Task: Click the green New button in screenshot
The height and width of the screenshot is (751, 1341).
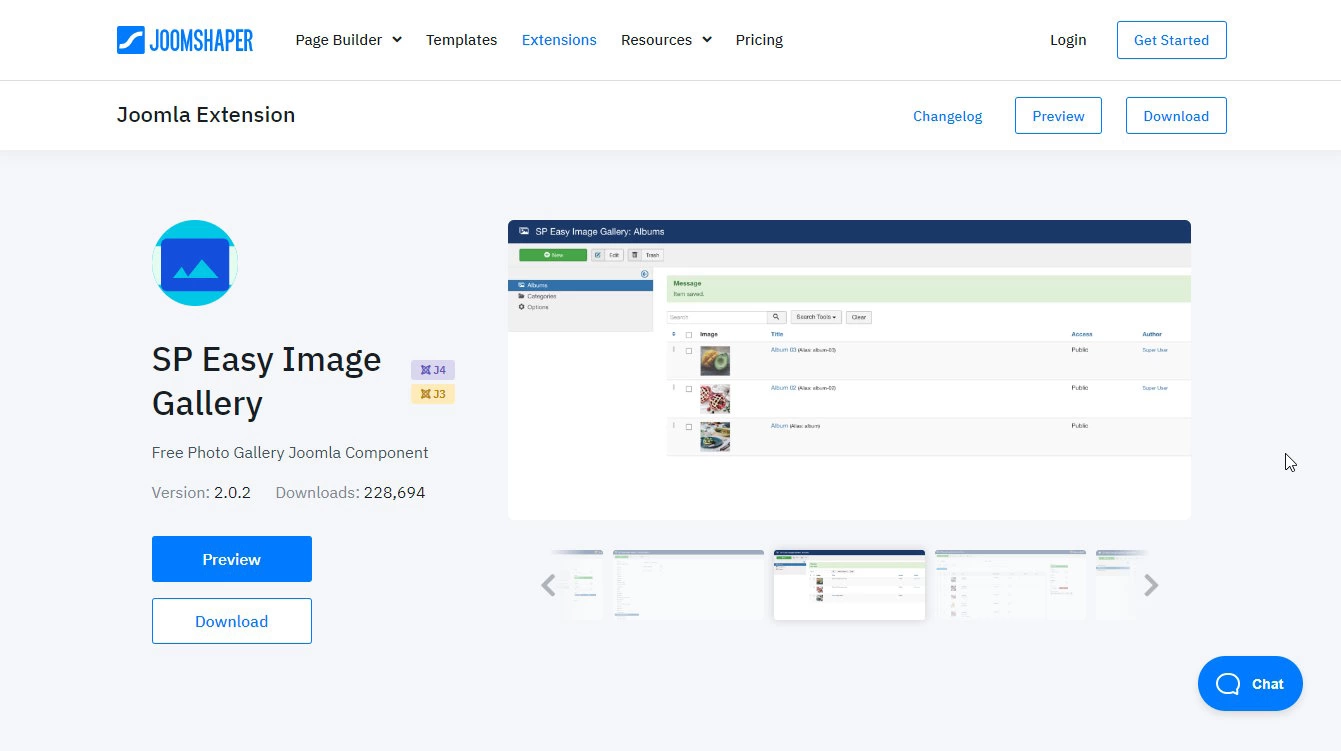Action: tap(553, 255)
